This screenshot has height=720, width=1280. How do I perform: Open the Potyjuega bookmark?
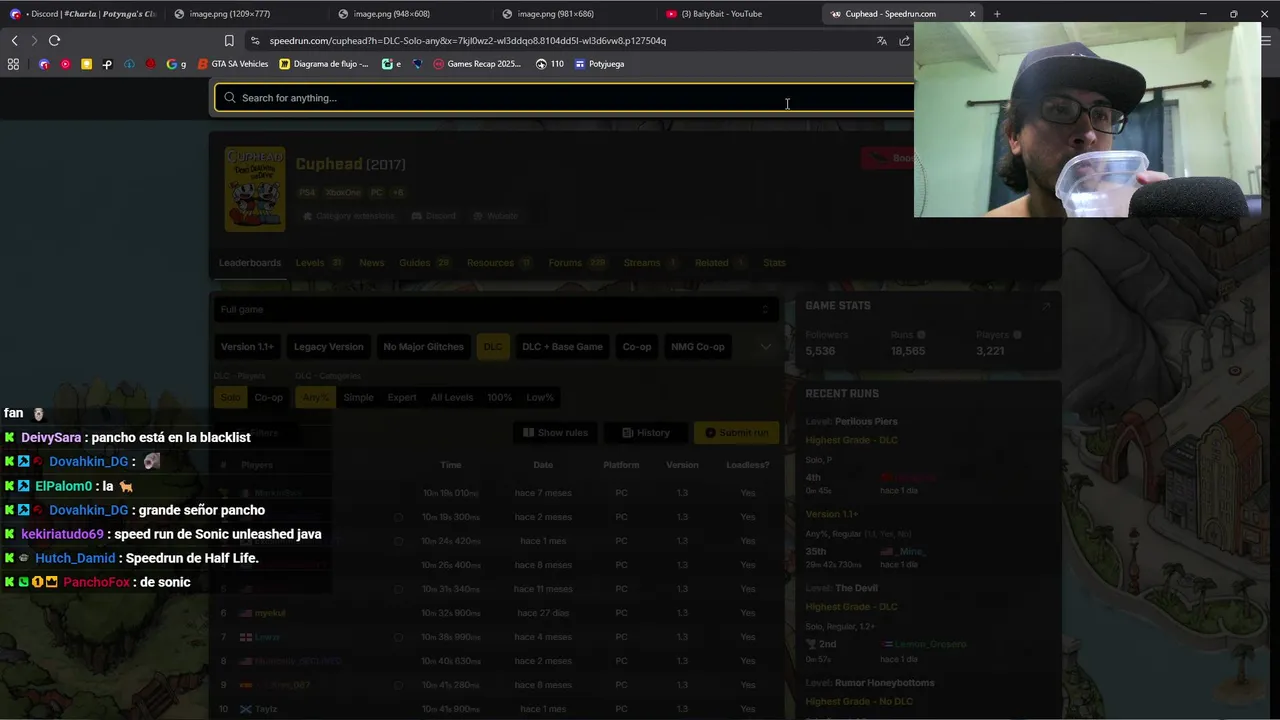pyautogui.click(x=600, y=64)
